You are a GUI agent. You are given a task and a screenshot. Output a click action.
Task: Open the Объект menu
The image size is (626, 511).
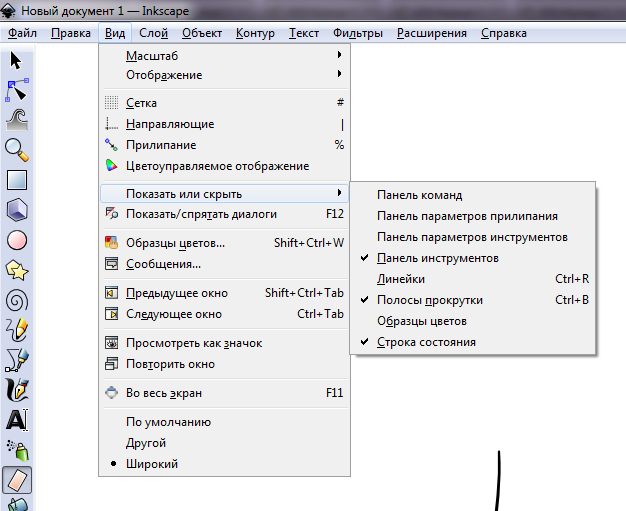202,33
